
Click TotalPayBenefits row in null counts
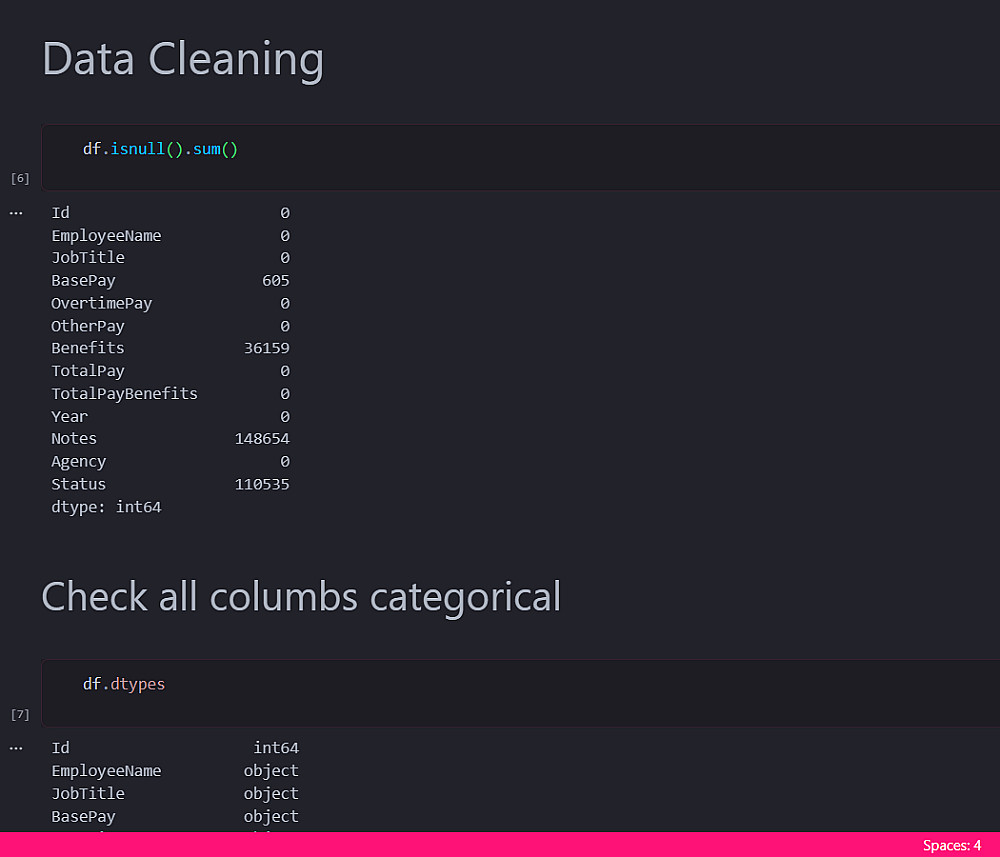pyautogui.click(x=124, y=394)
